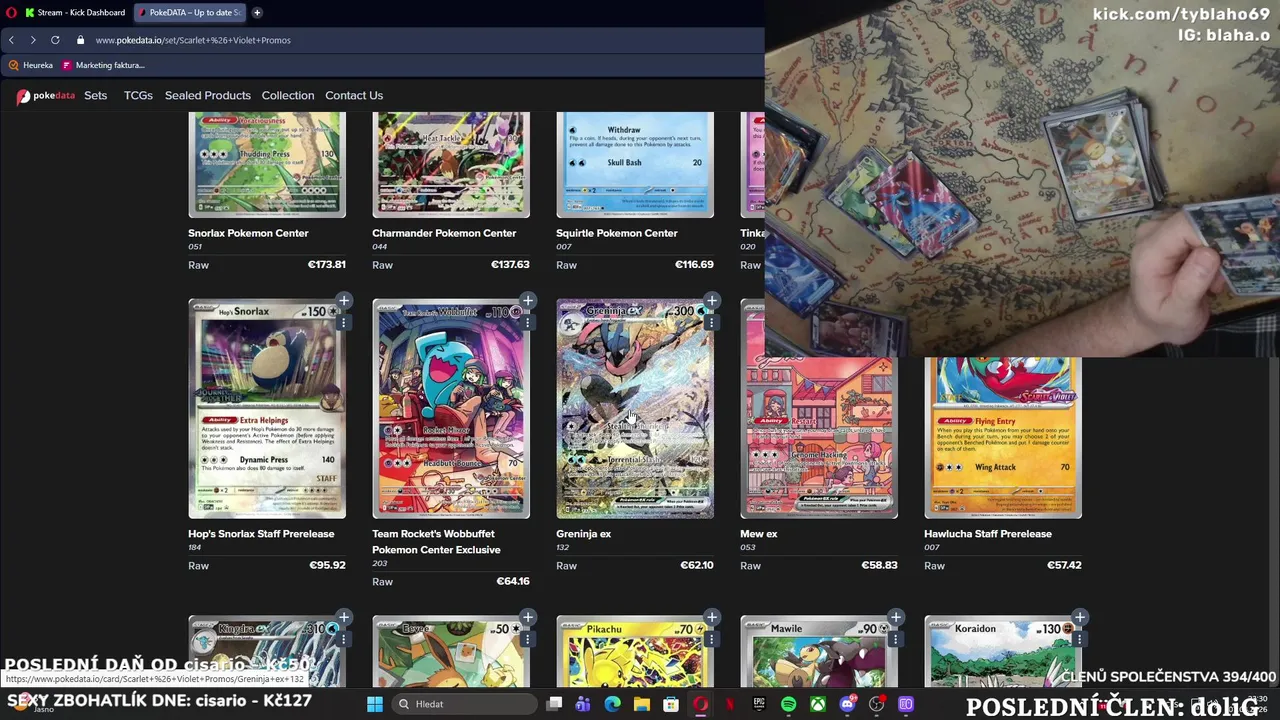
Task: Open the Heureka bookmark
Action: 30,65
